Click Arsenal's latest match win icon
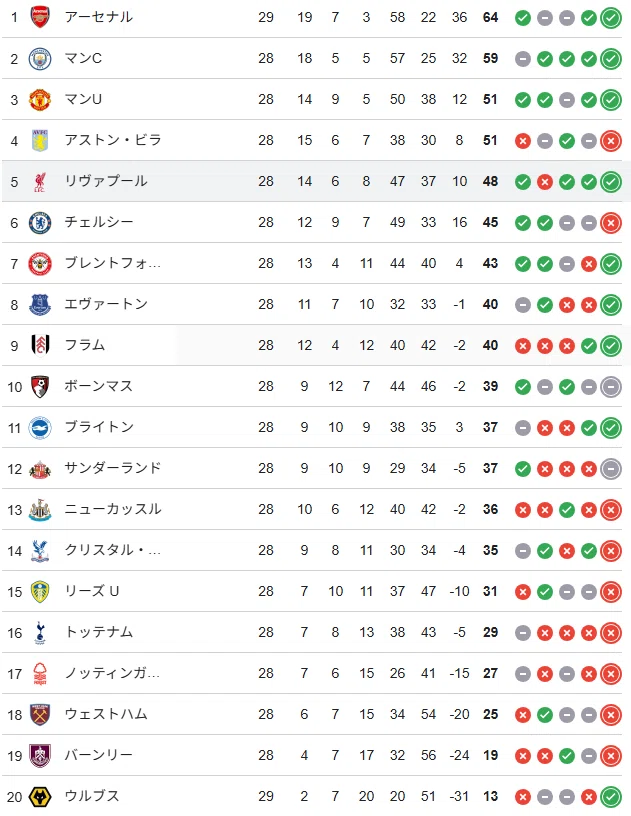This screenshot has width=631, height=816. (x=611, y=18)
